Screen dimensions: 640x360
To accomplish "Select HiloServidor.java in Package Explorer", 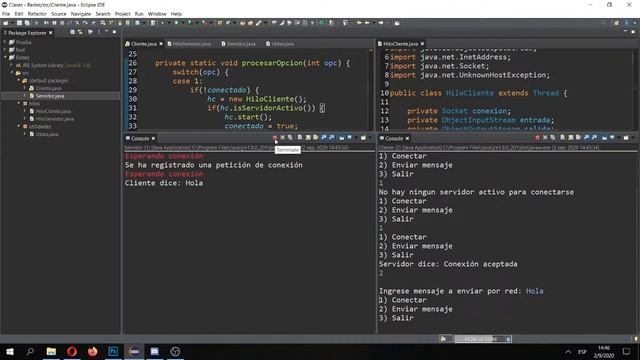I will pos(54,119).
